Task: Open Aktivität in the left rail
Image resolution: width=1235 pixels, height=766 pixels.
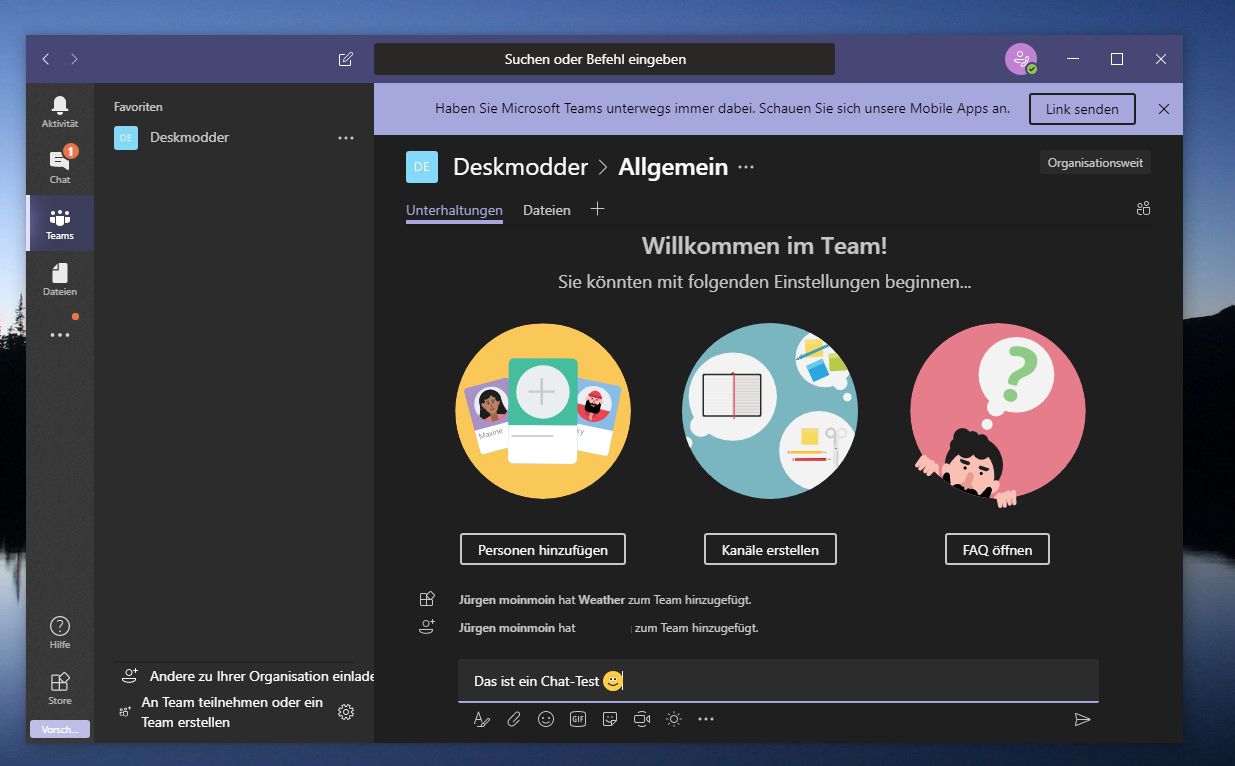Action: coord(60,111)
